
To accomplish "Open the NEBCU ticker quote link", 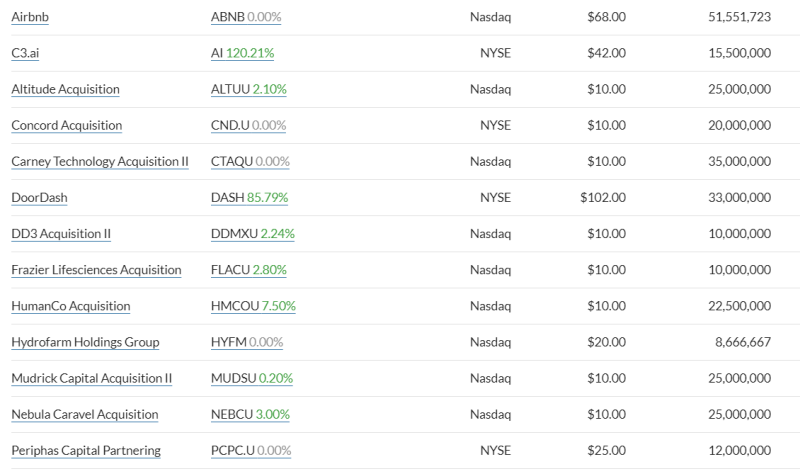I will pos(250,415).
